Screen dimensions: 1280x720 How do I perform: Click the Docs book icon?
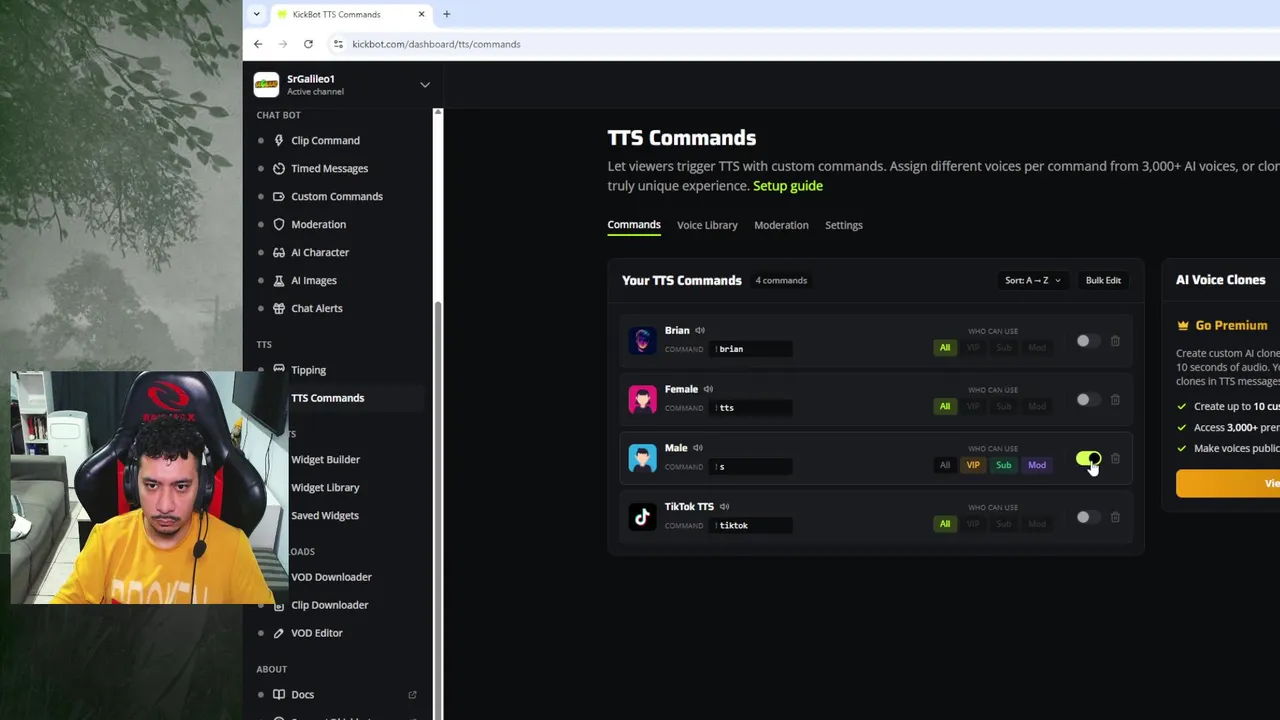(x=279, y=695)
